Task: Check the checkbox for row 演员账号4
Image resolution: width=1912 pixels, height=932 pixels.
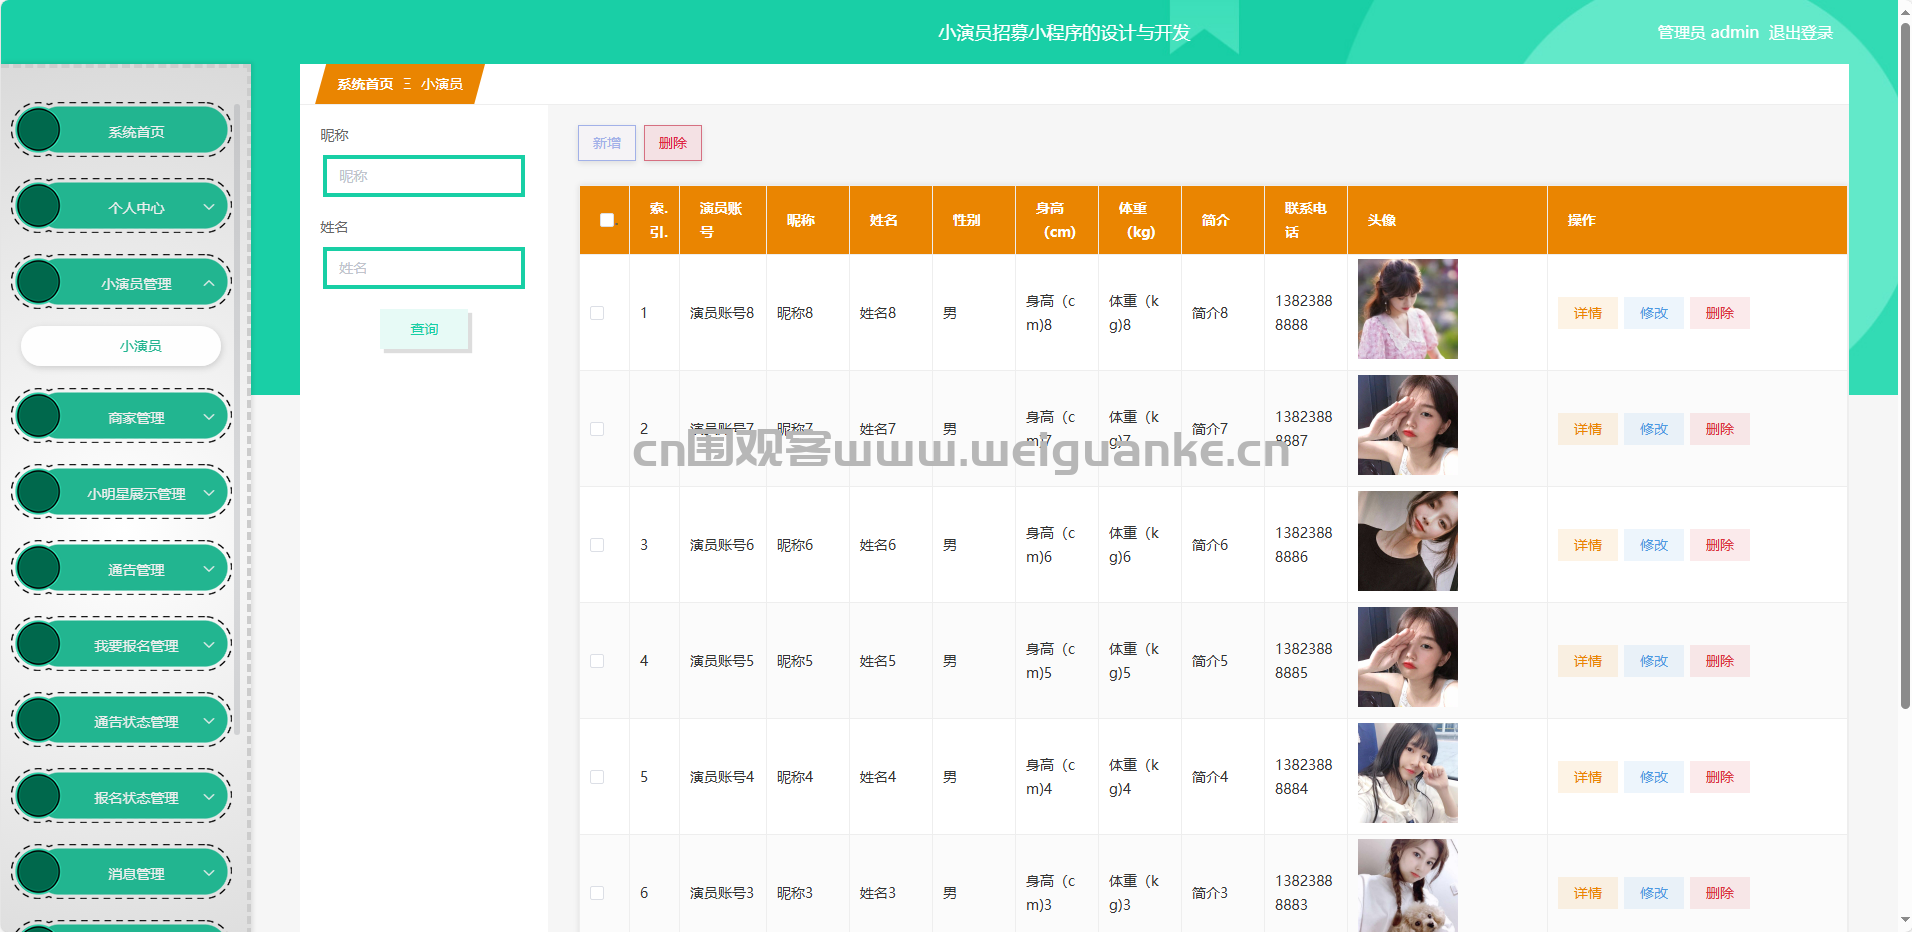Action: pos(597,777)
